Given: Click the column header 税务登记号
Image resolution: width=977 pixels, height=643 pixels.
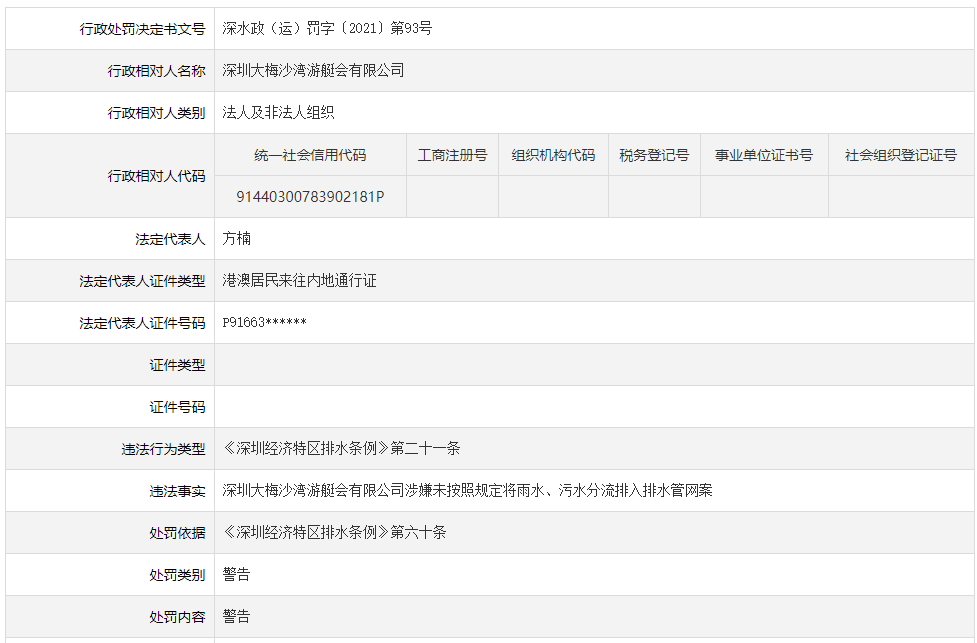Looking at the screenshot, I should [654, 155].
